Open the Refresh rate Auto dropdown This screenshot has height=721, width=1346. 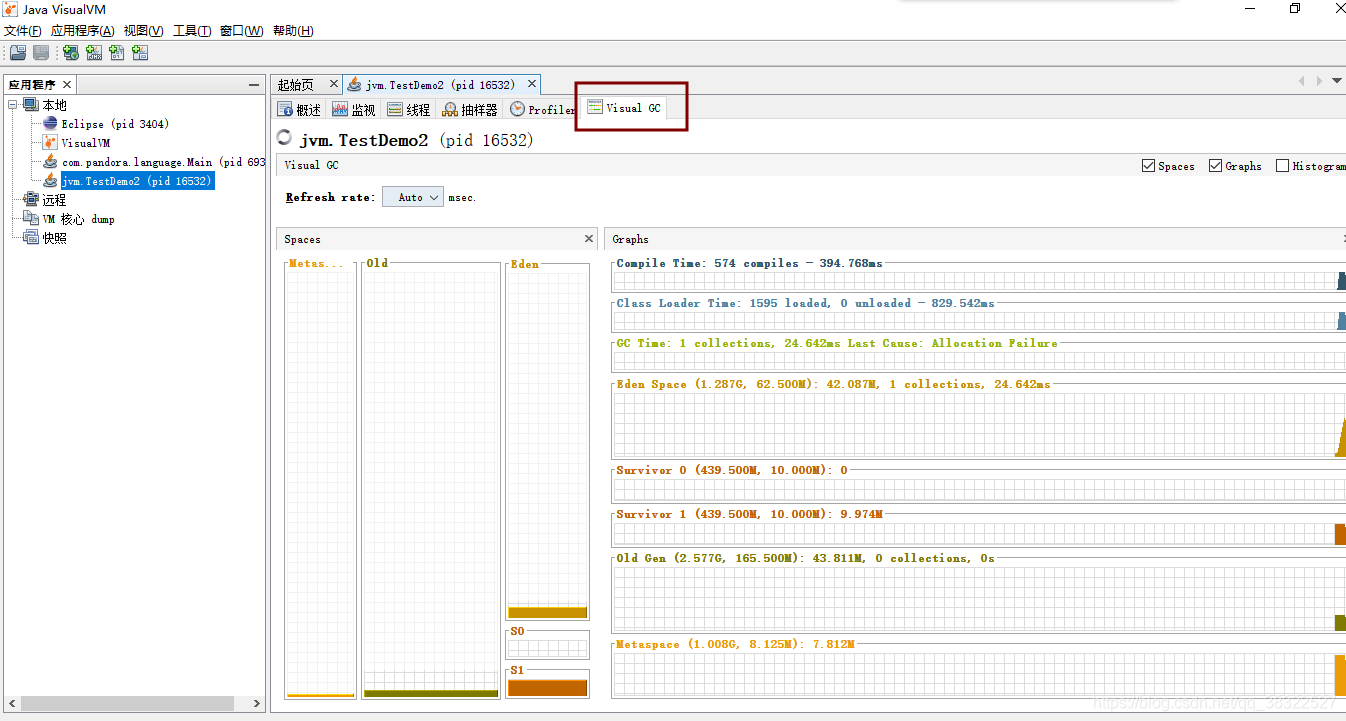click(x=413, y=197)
